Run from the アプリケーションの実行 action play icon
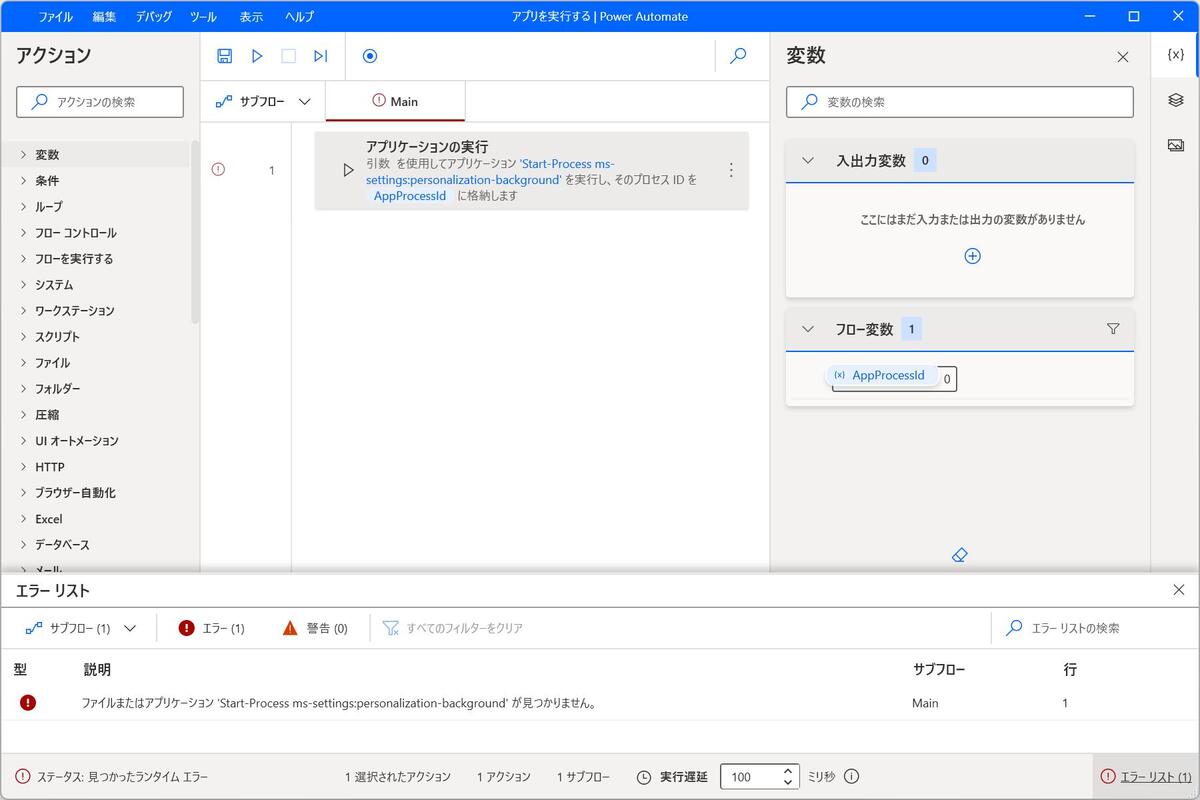Viewport: 1200px width, 800px height. (x=348, y=170)
